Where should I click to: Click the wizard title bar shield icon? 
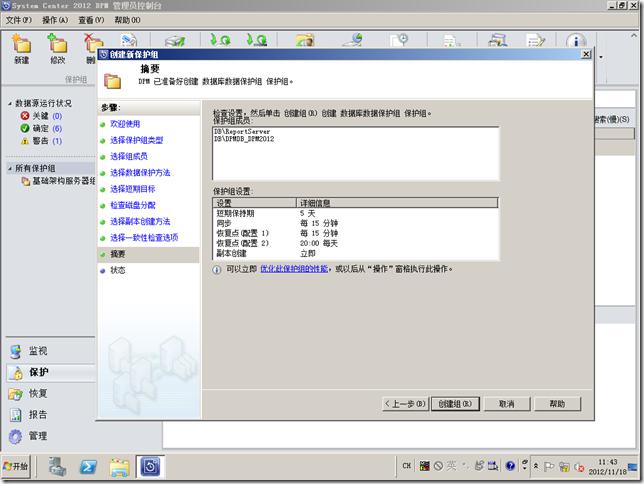pos(104,54)
